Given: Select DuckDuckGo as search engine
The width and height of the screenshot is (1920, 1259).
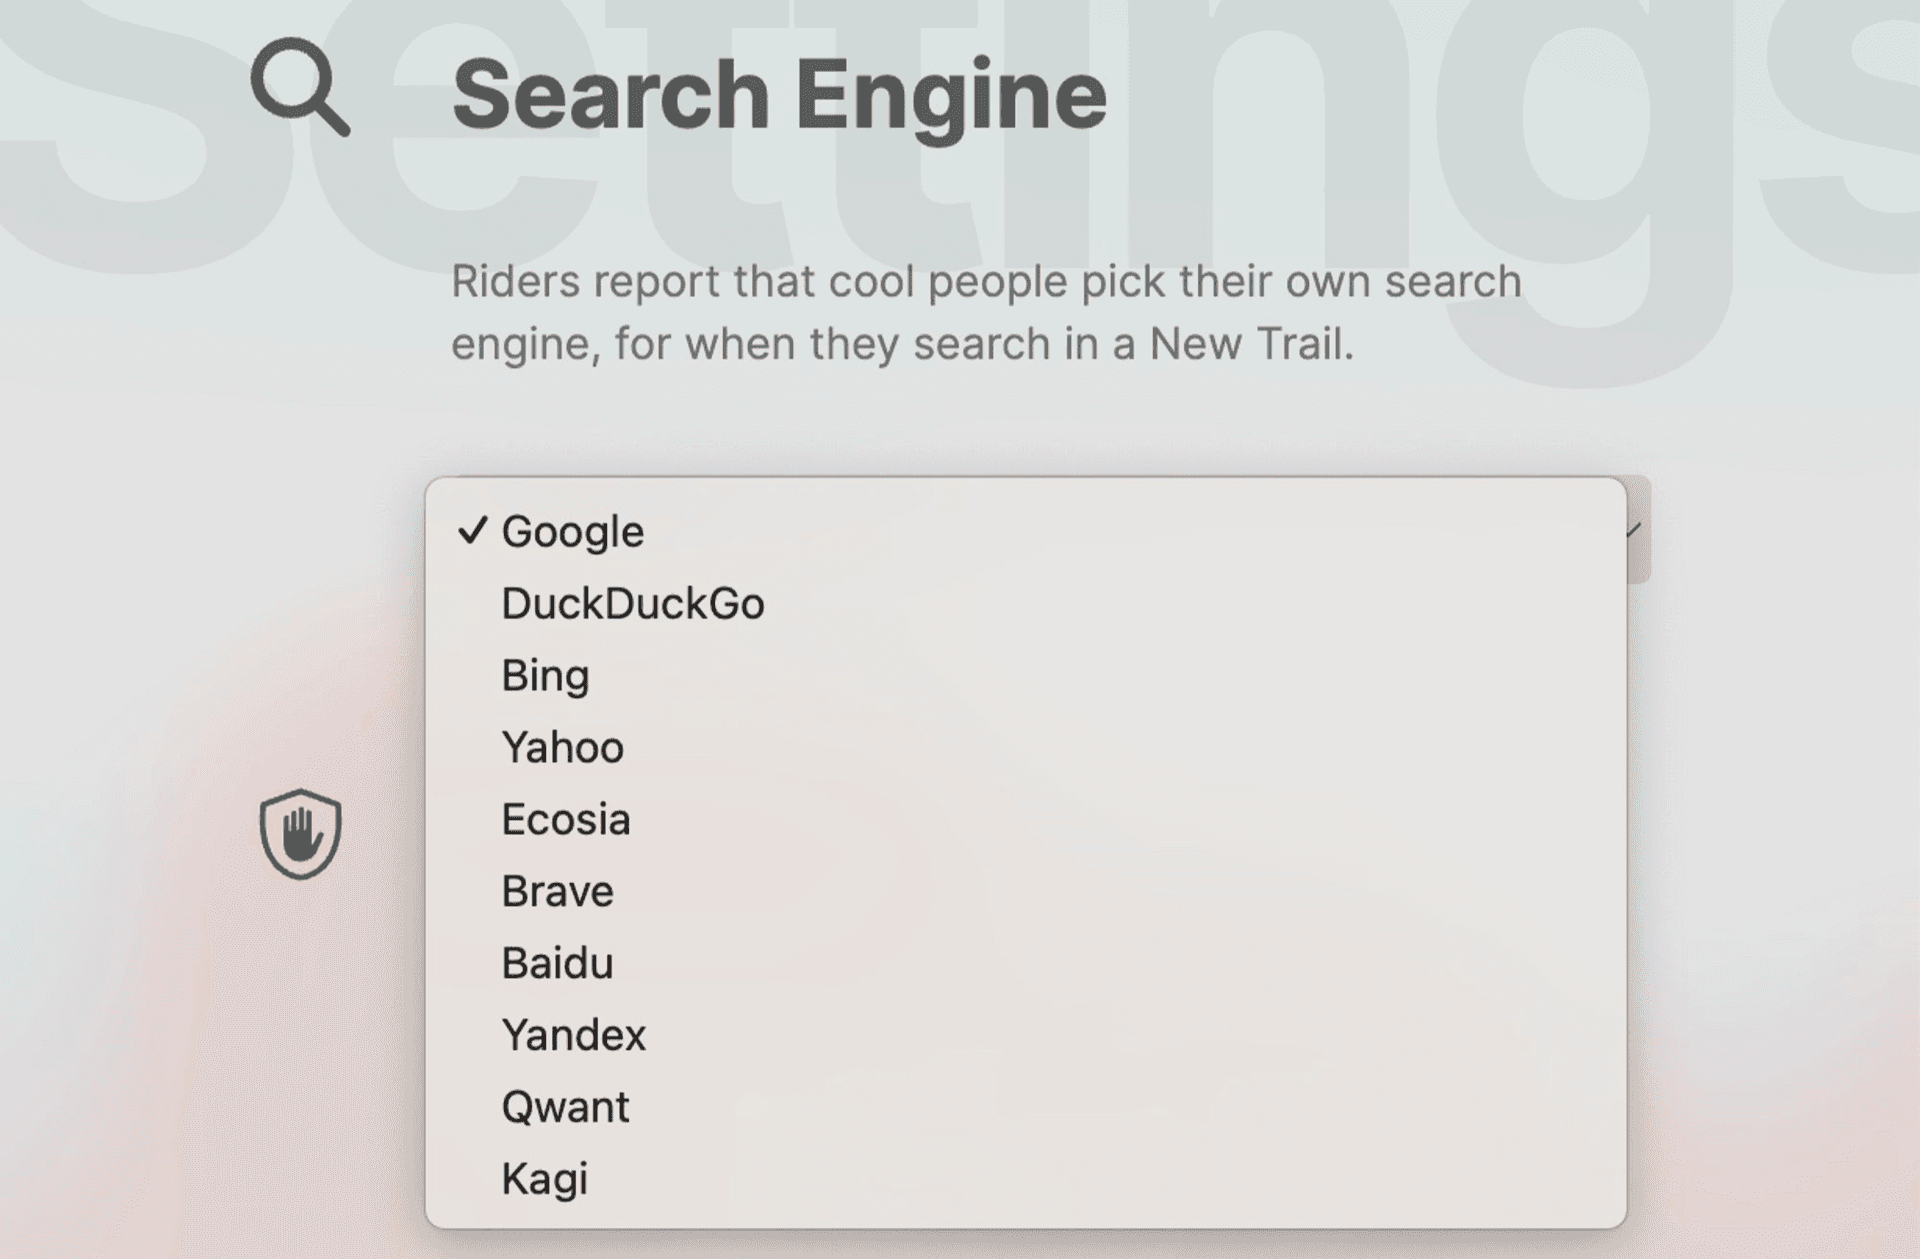Looking at the screenshot, I should coord(635,604).
